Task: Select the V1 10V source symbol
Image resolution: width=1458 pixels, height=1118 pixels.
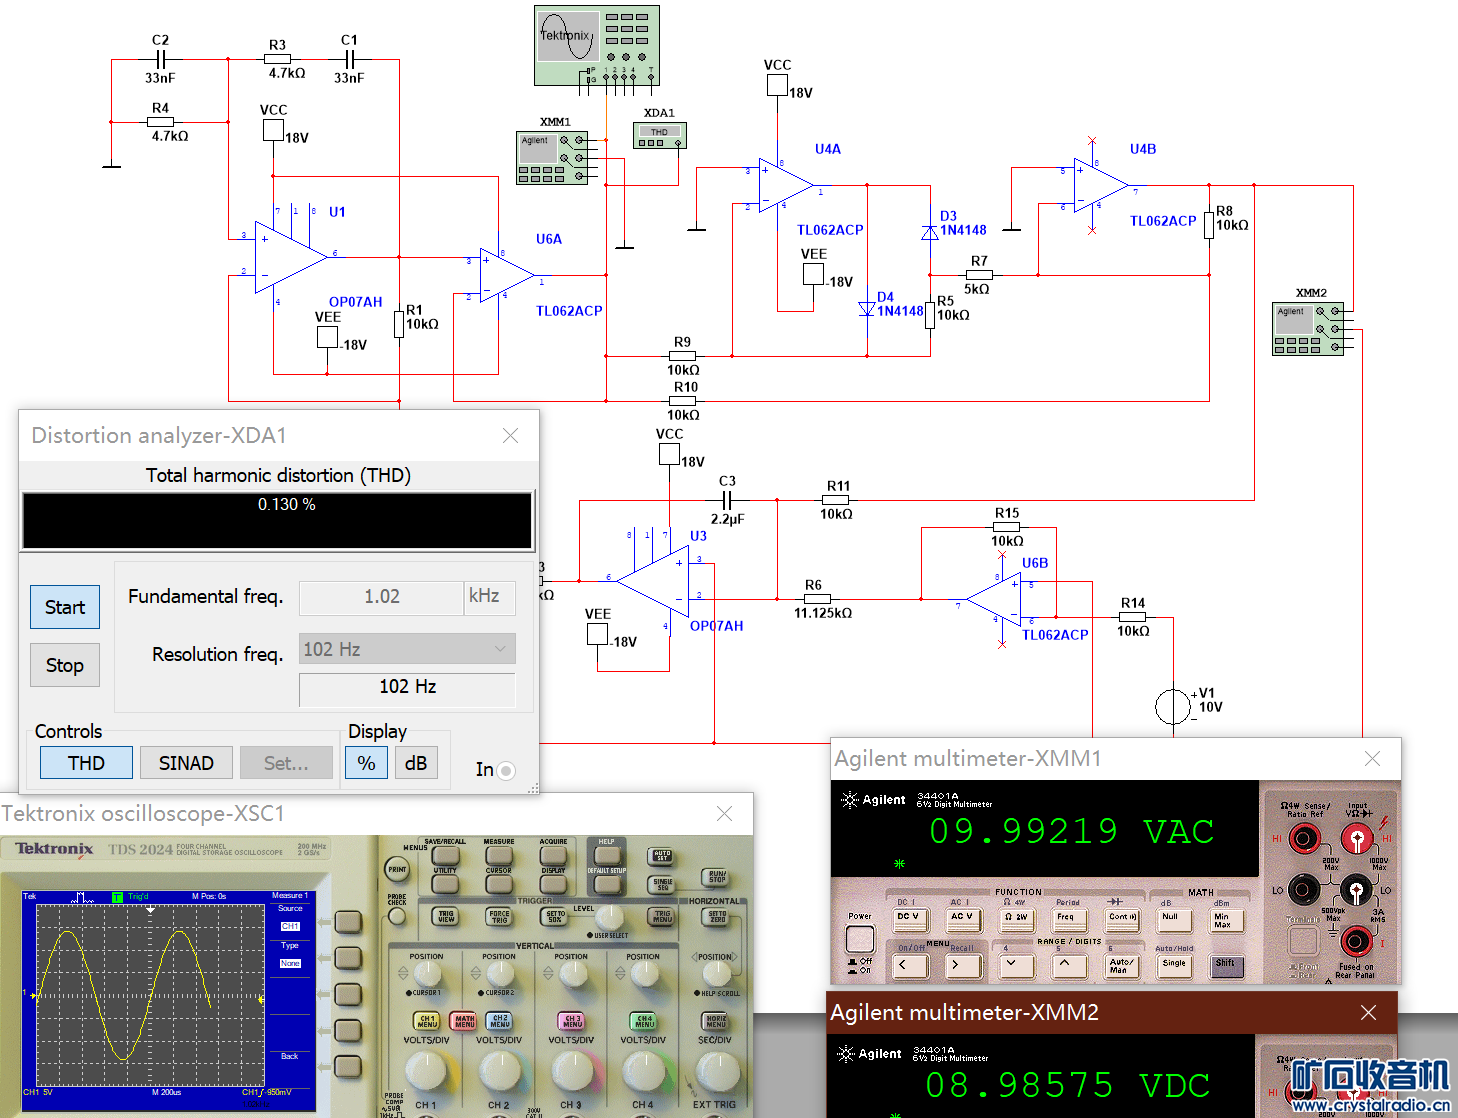Action: [x=1173, y=707]
